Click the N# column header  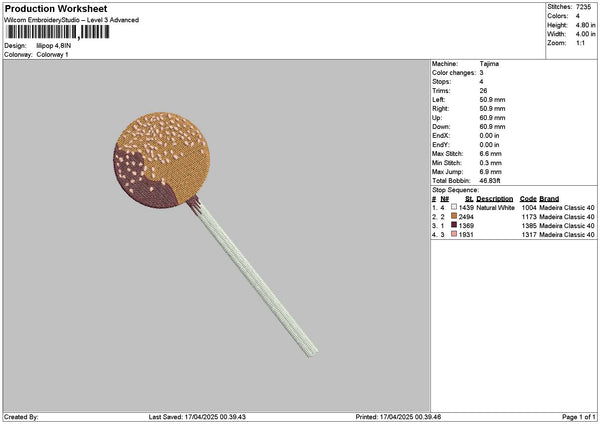(x=444, y=199)
